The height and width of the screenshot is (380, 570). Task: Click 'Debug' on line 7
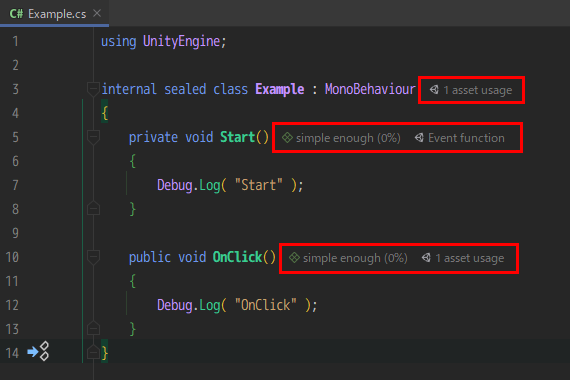coord(174,185)
